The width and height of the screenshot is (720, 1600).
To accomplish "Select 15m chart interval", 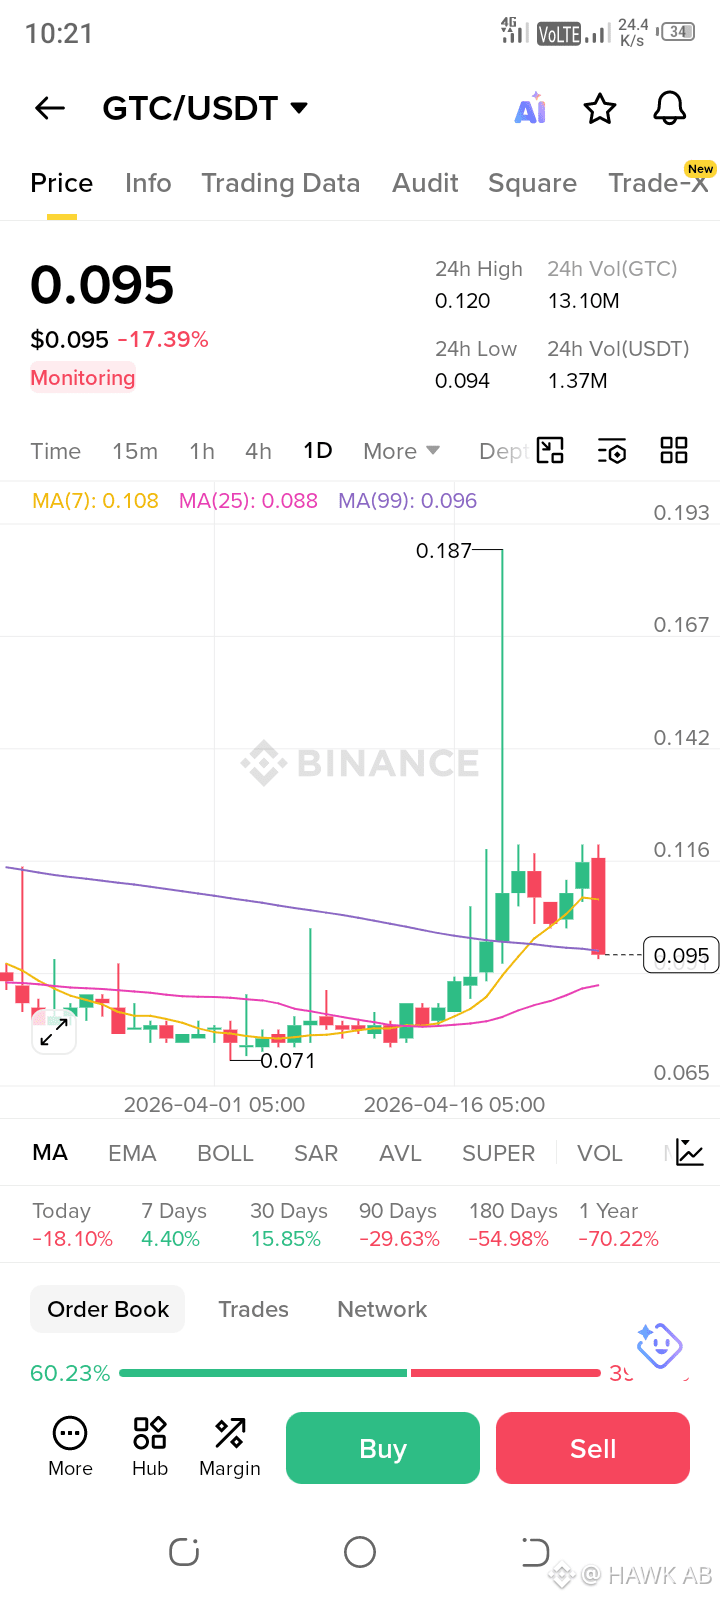I will (135, 451).
